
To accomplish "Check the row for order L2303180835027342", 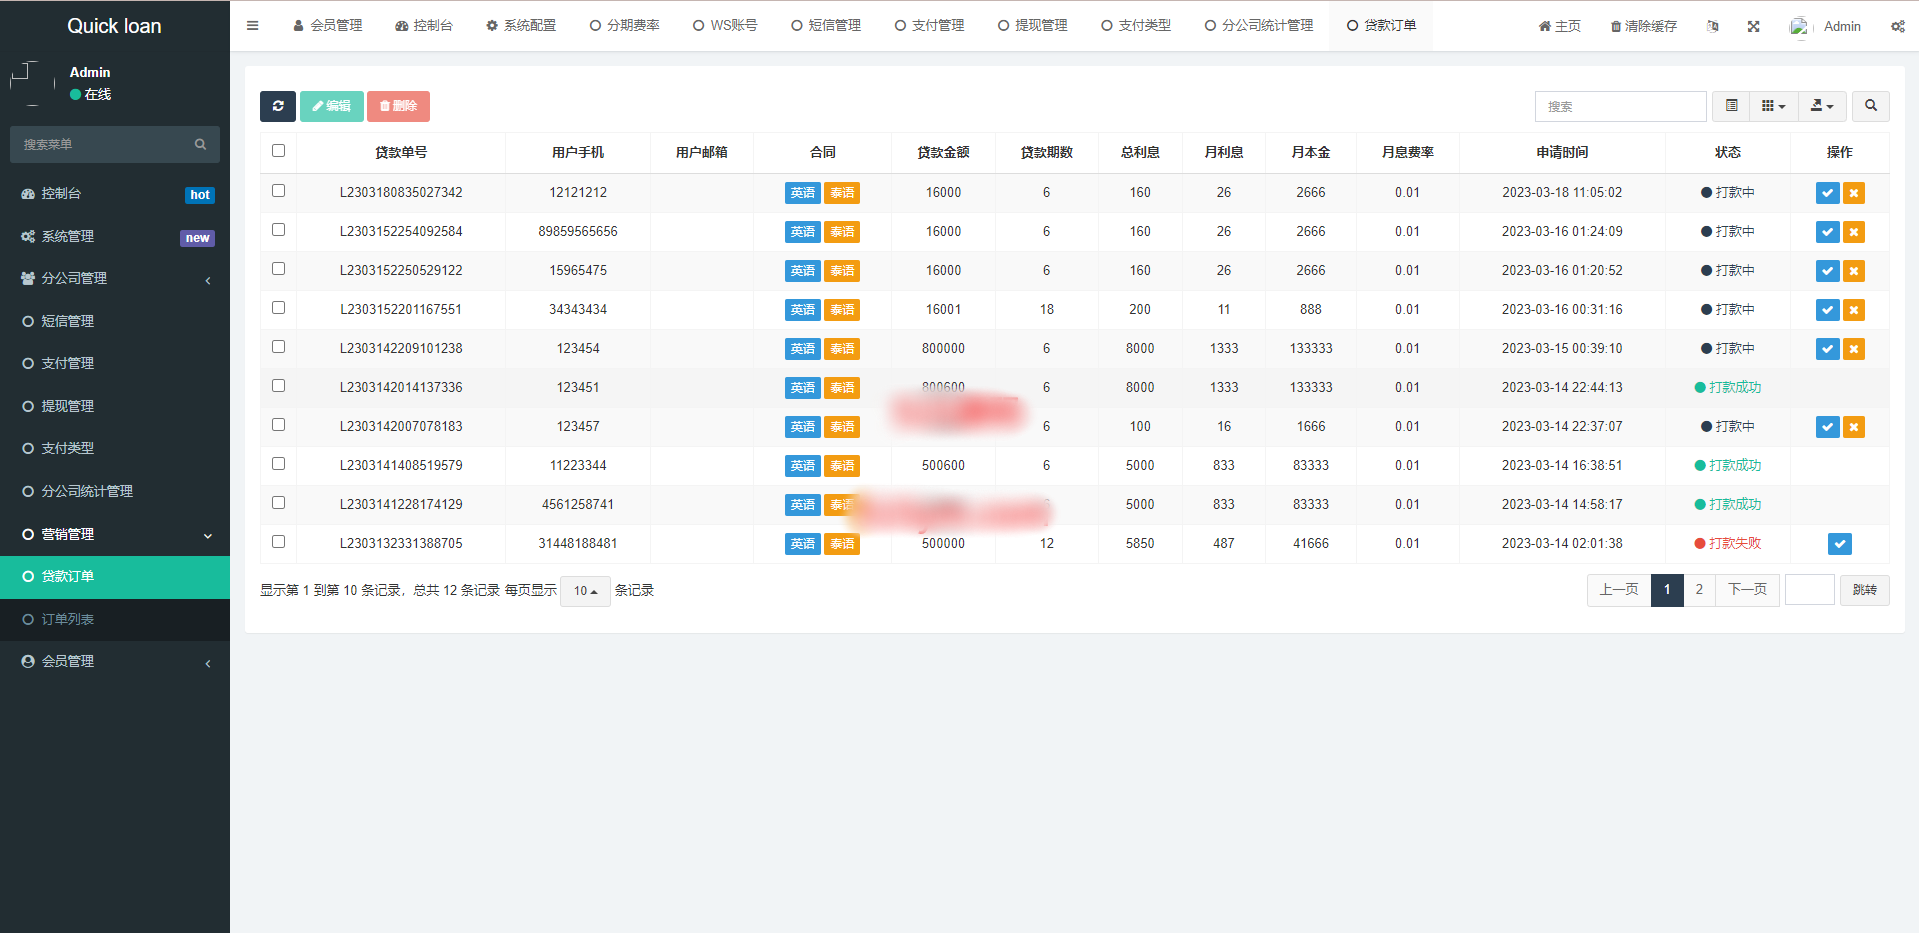I will tap(278, 191).
